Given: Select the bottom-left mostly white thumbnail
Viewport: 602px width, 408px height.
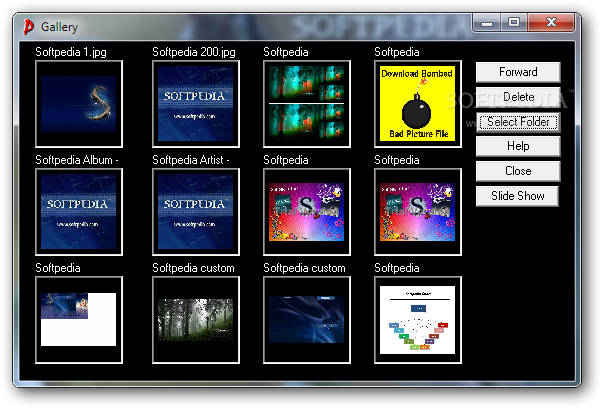Looking at the screenshot, I should coord(79,320).
